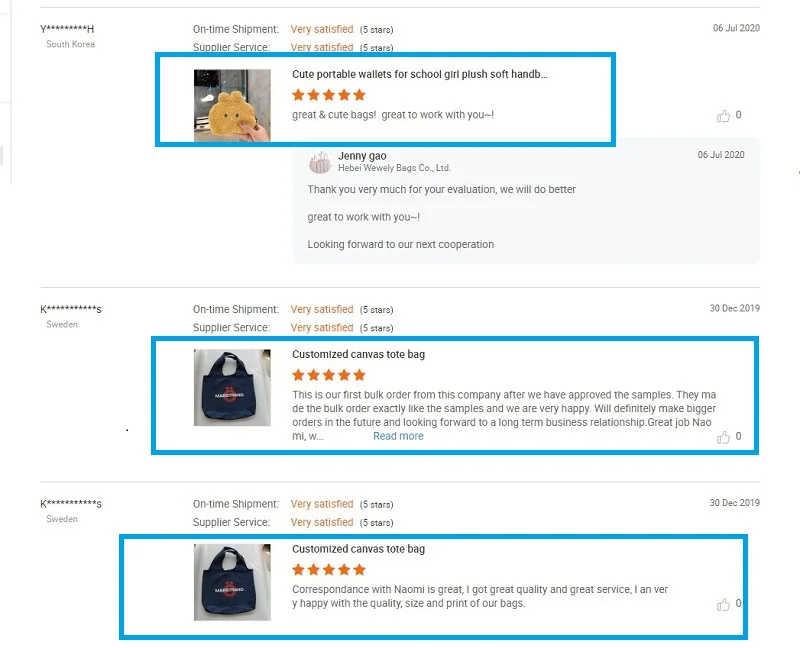Click the supplier reply text 'Looking forward to our next cooperation'
This screenshot has height=648, width=800.
(x=400, y=244)
